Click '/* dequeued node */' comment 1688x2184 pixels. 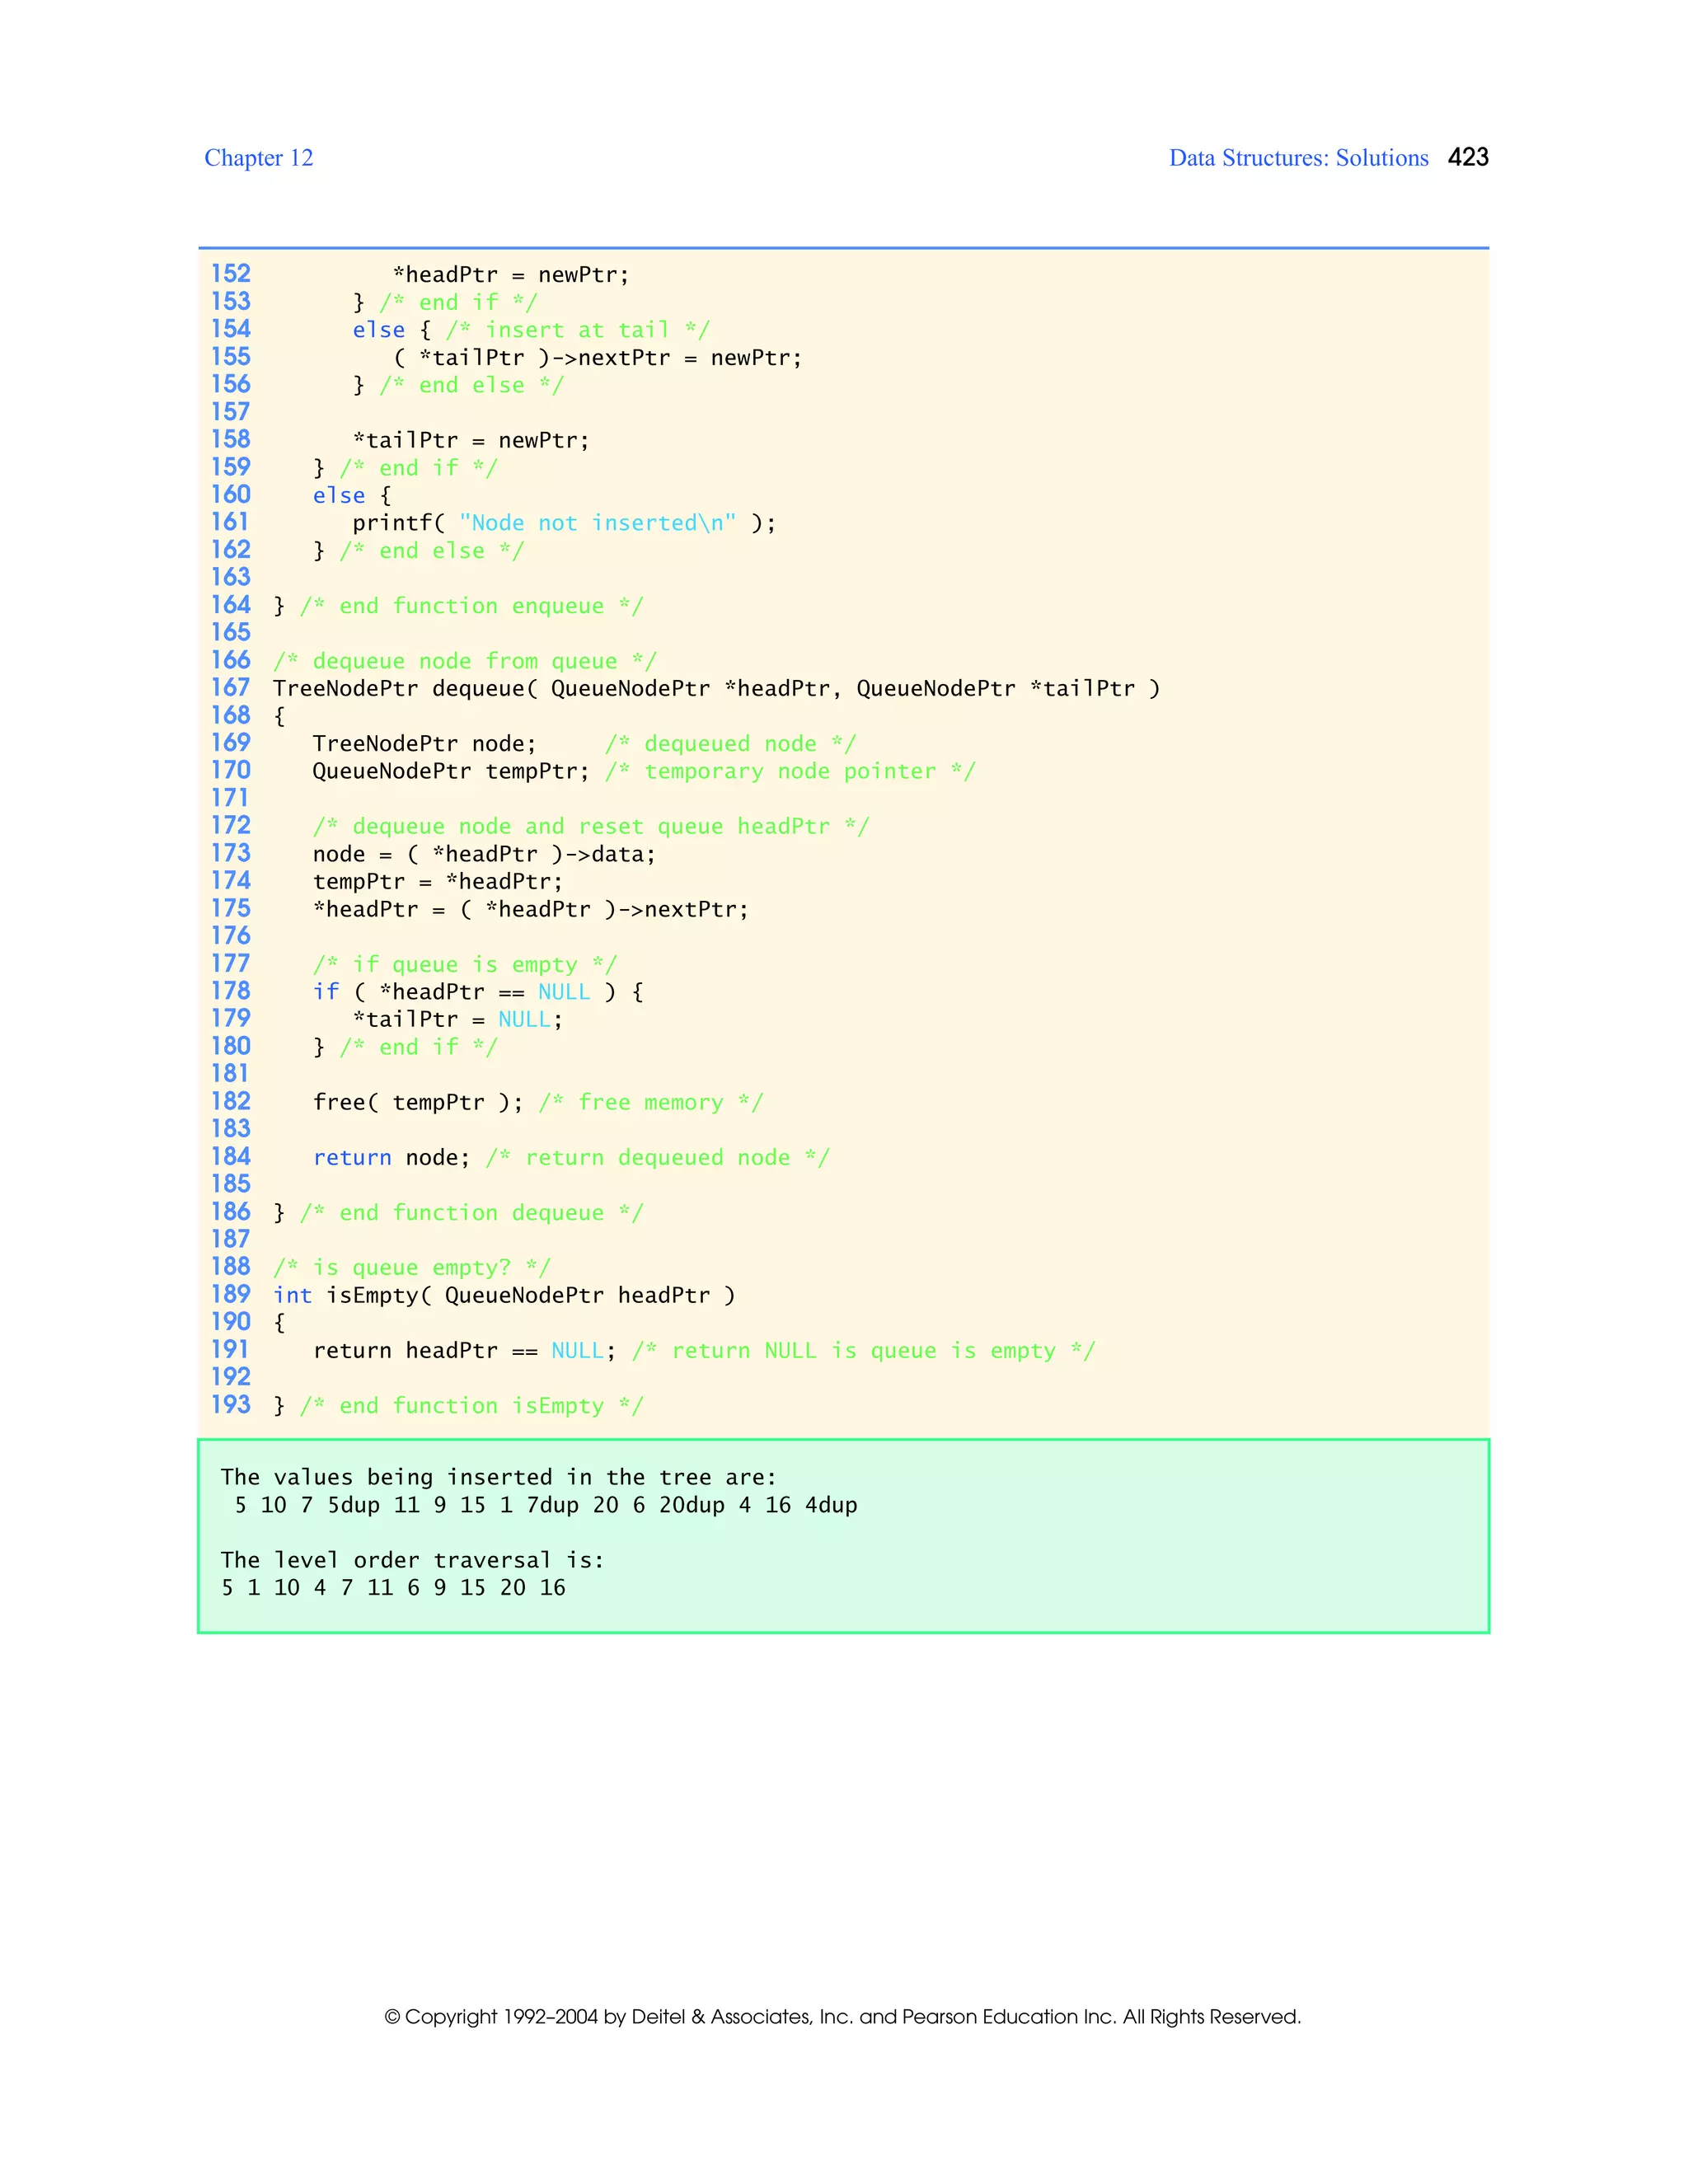click(730, 744)
